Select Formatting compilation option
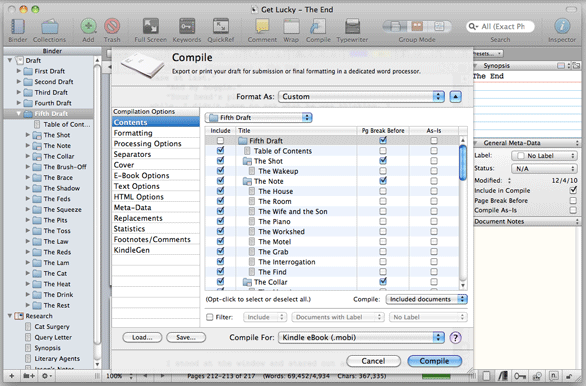Screen dimensions: 586x386 coord(155,133)
